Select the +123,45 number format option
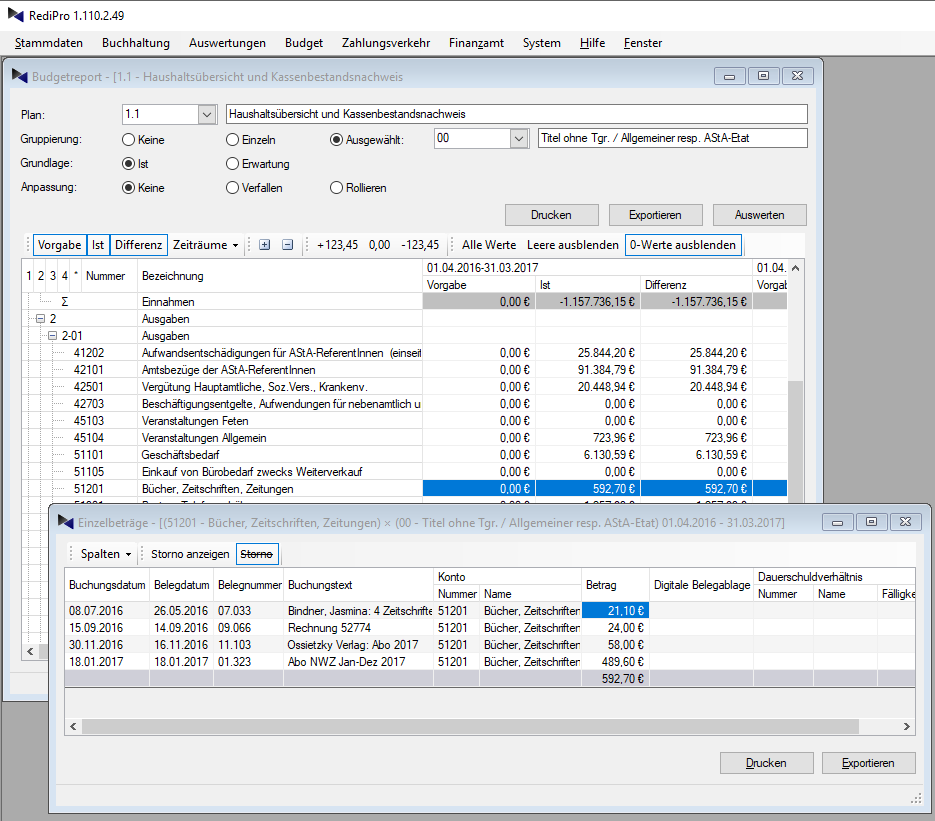 (337, 245)
